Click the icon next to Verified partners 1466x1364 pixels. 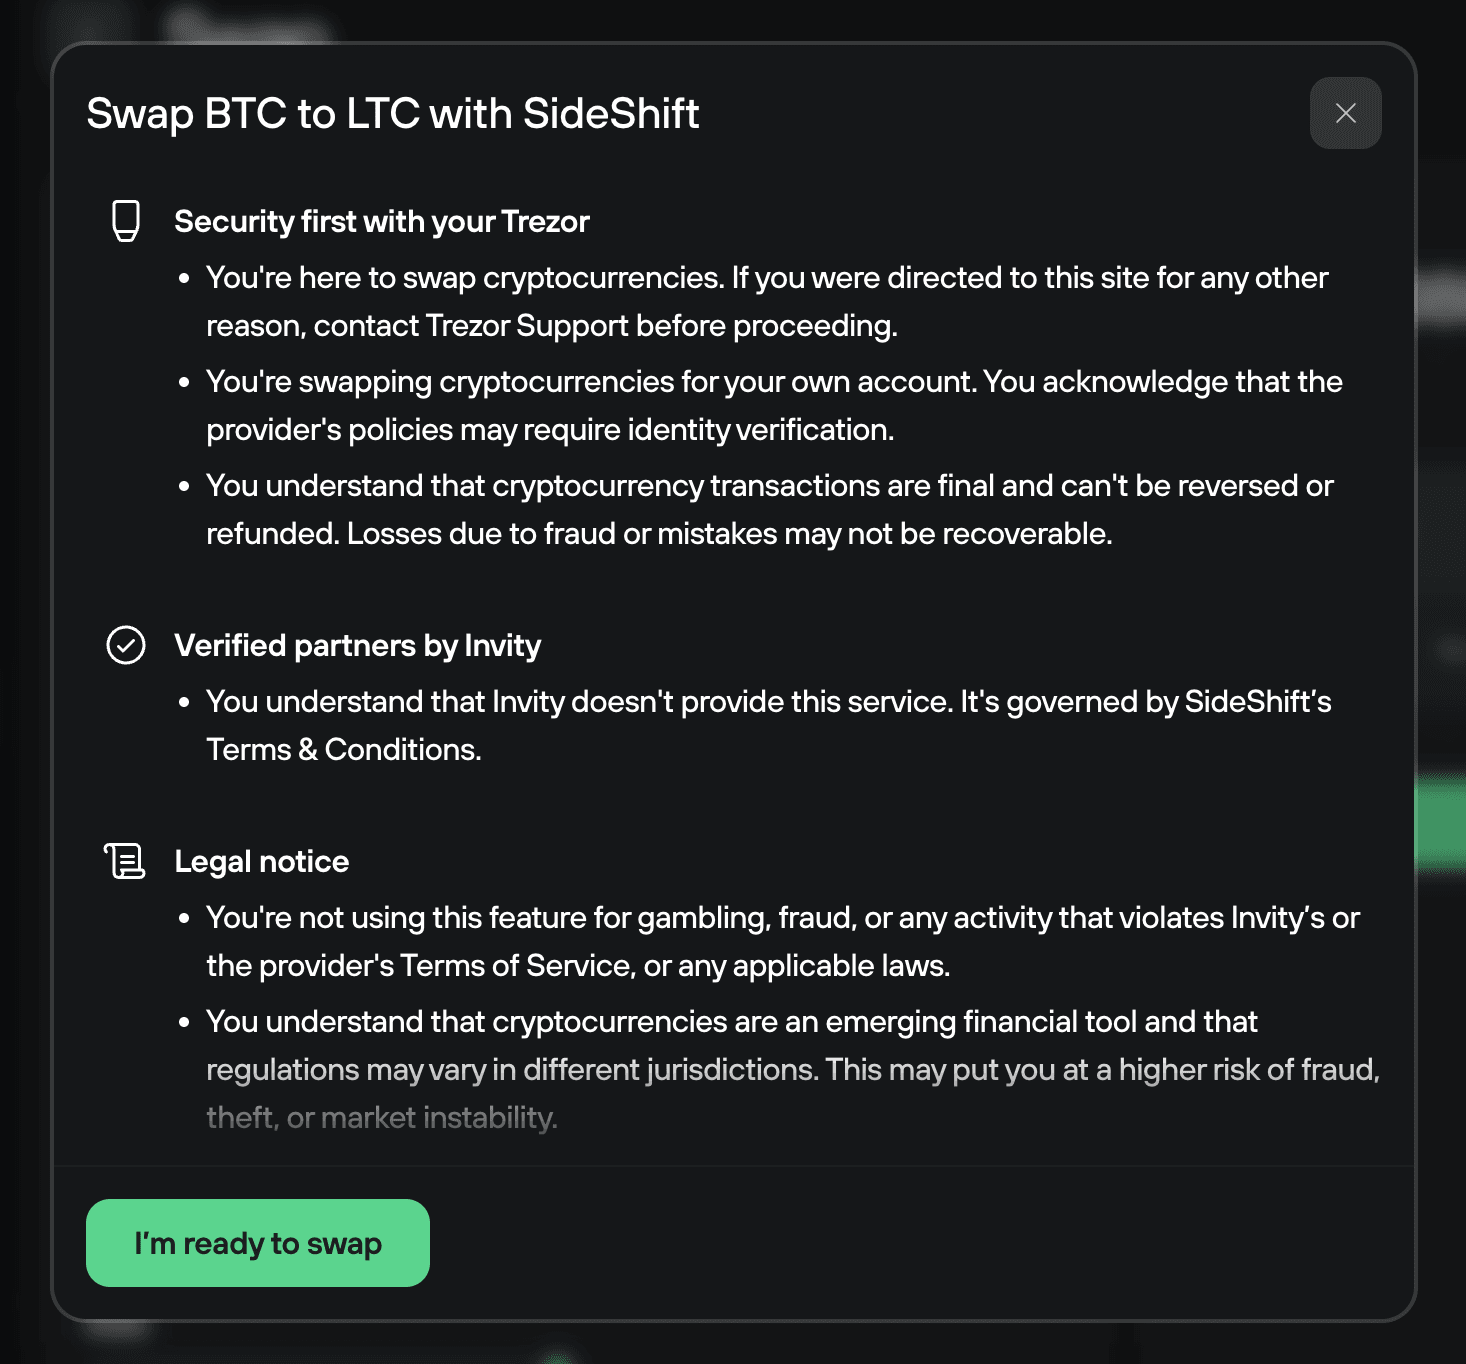coord(124,645)
